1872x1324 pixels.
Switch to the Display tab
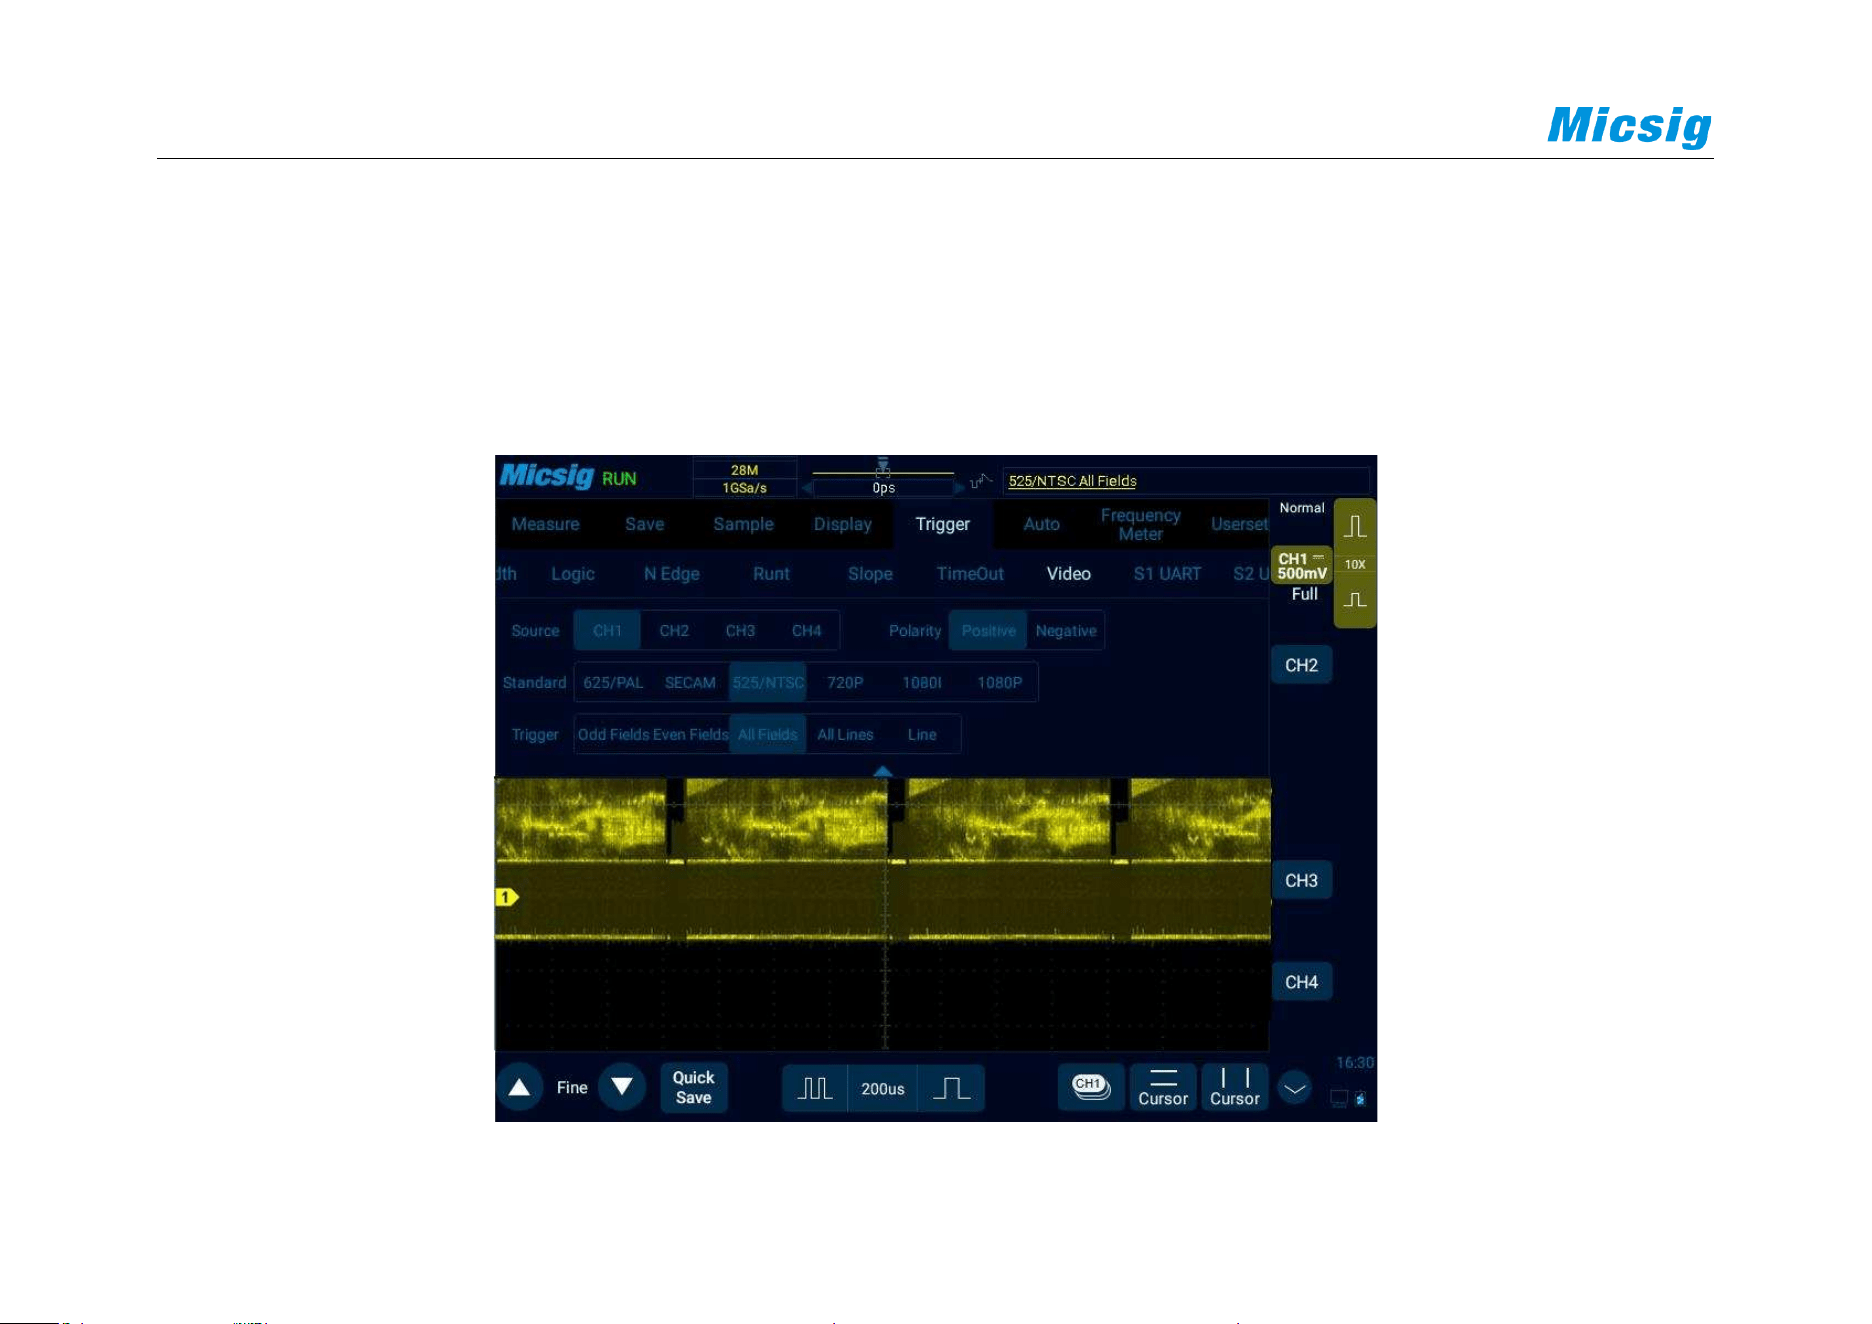[x=842, y=524]
